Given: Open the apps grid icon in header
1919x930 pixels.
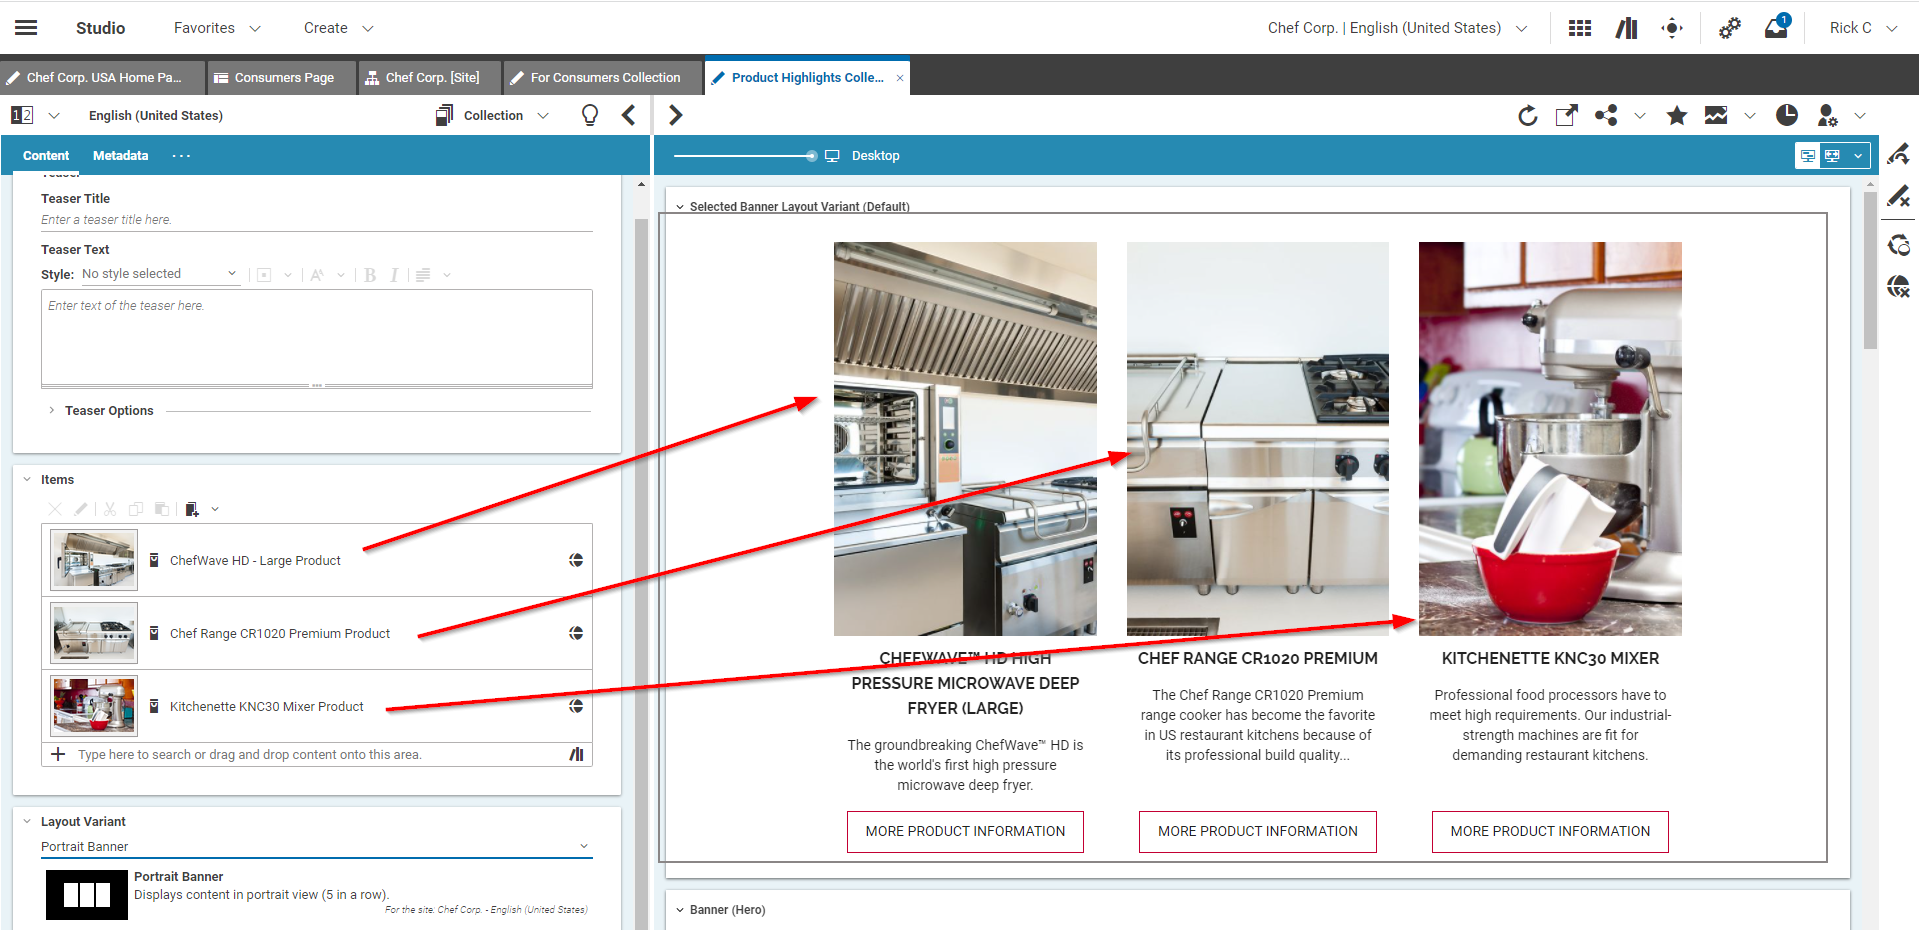Looking at the screenshot, I should (x=1580, y=28).
